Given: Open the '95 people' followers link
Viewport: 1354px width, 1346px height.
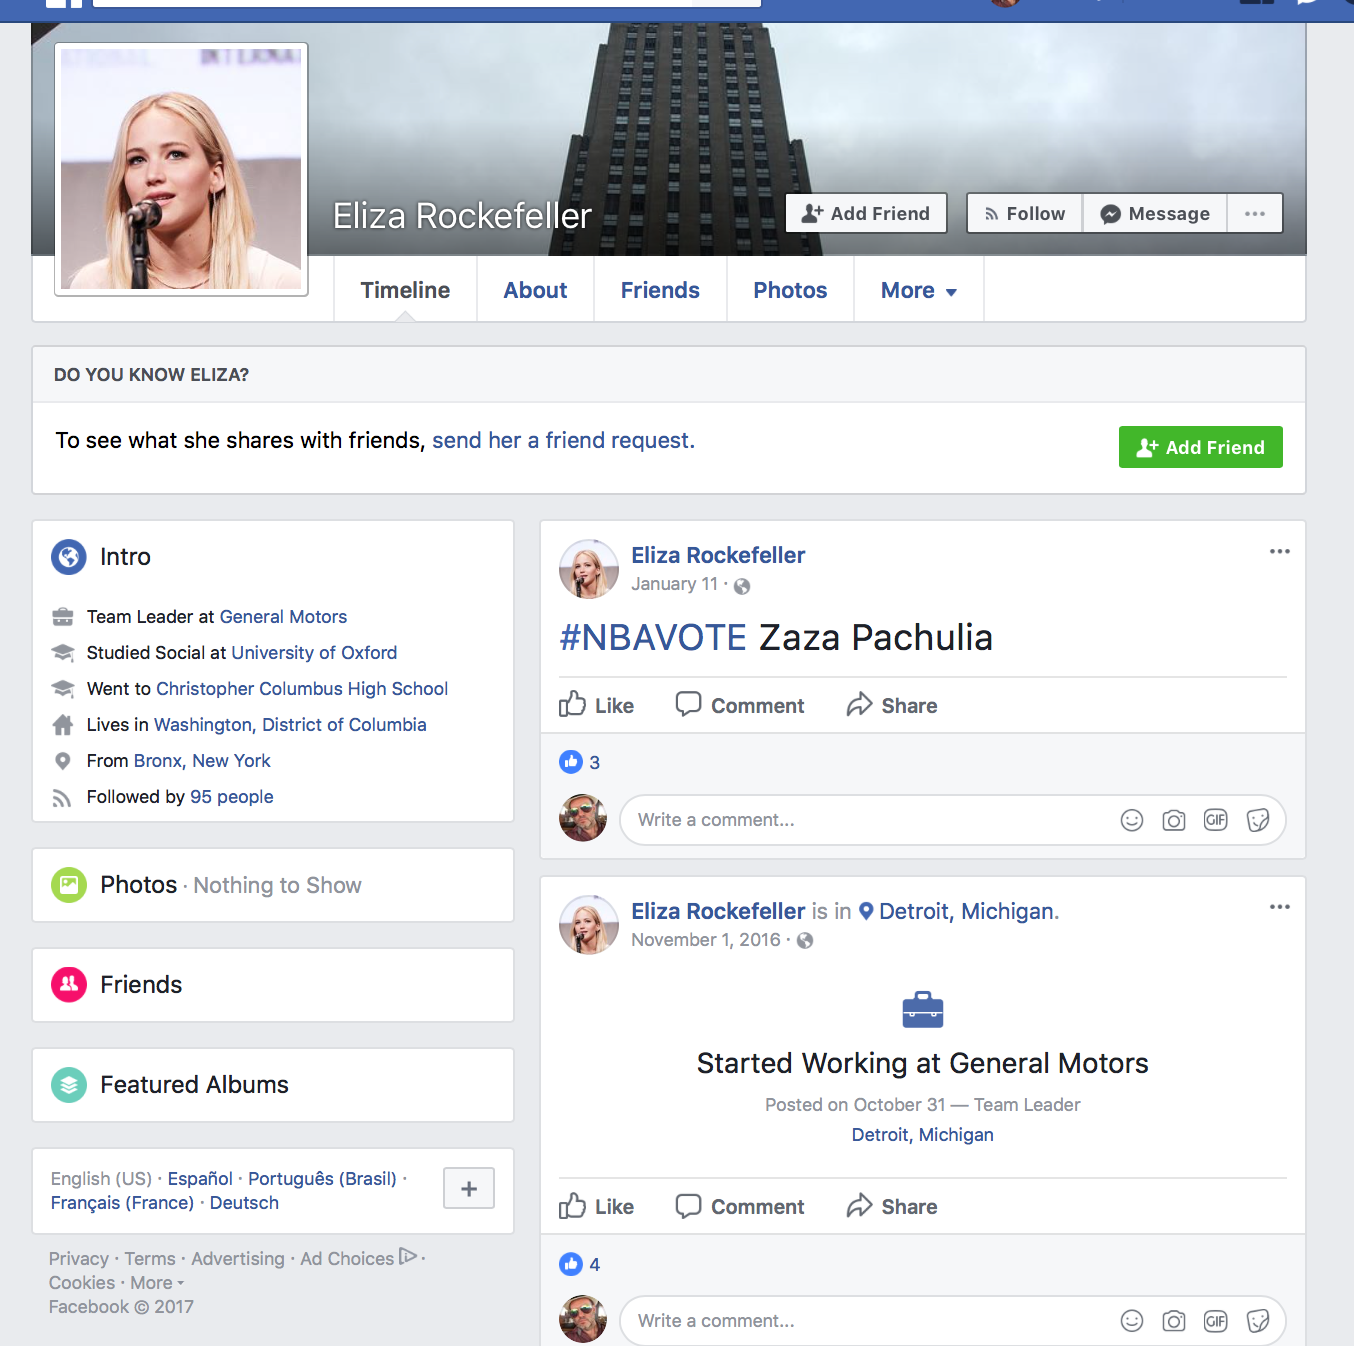Looking at the screenshot, I should [231, 797].
